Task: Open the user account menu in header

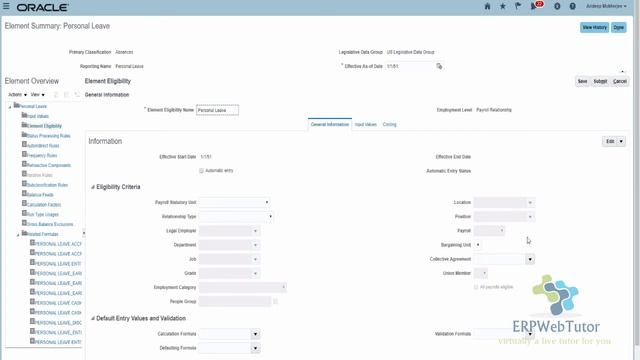Action: pyautogui.click(x=606, y=6)
